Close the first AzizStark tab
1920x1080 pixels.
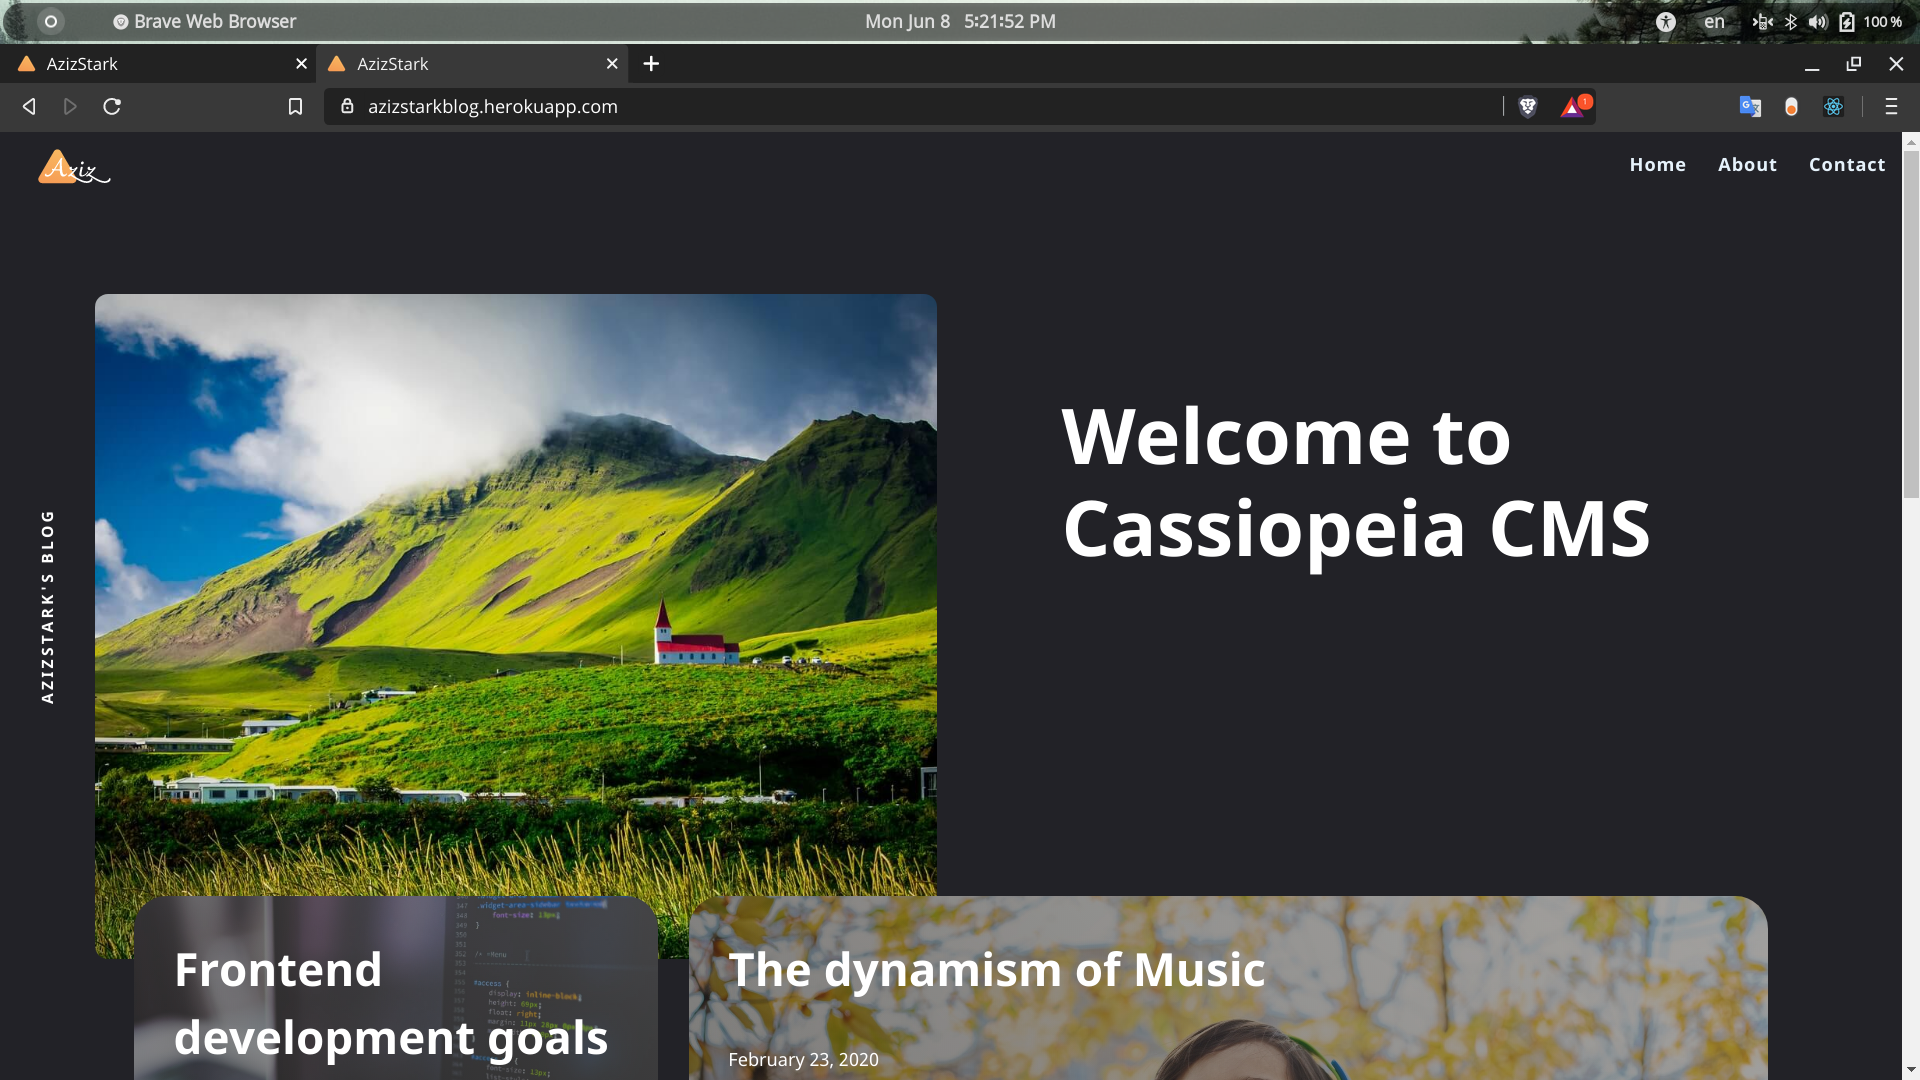pos(301,64)
